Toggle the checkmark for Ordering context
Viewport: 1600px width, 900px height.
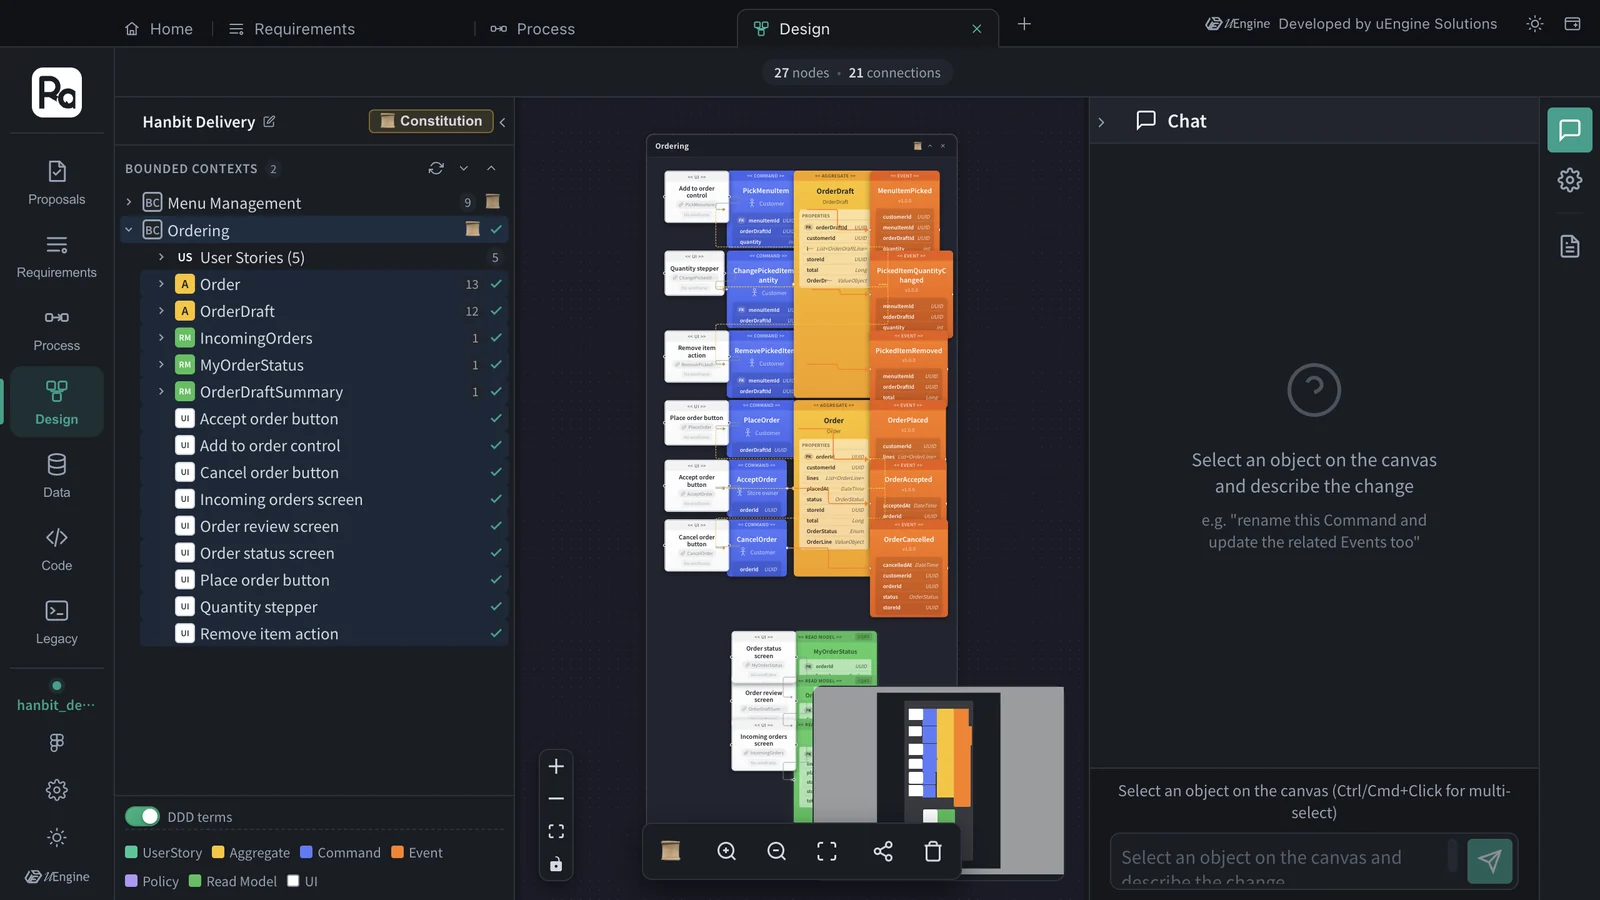496,230
